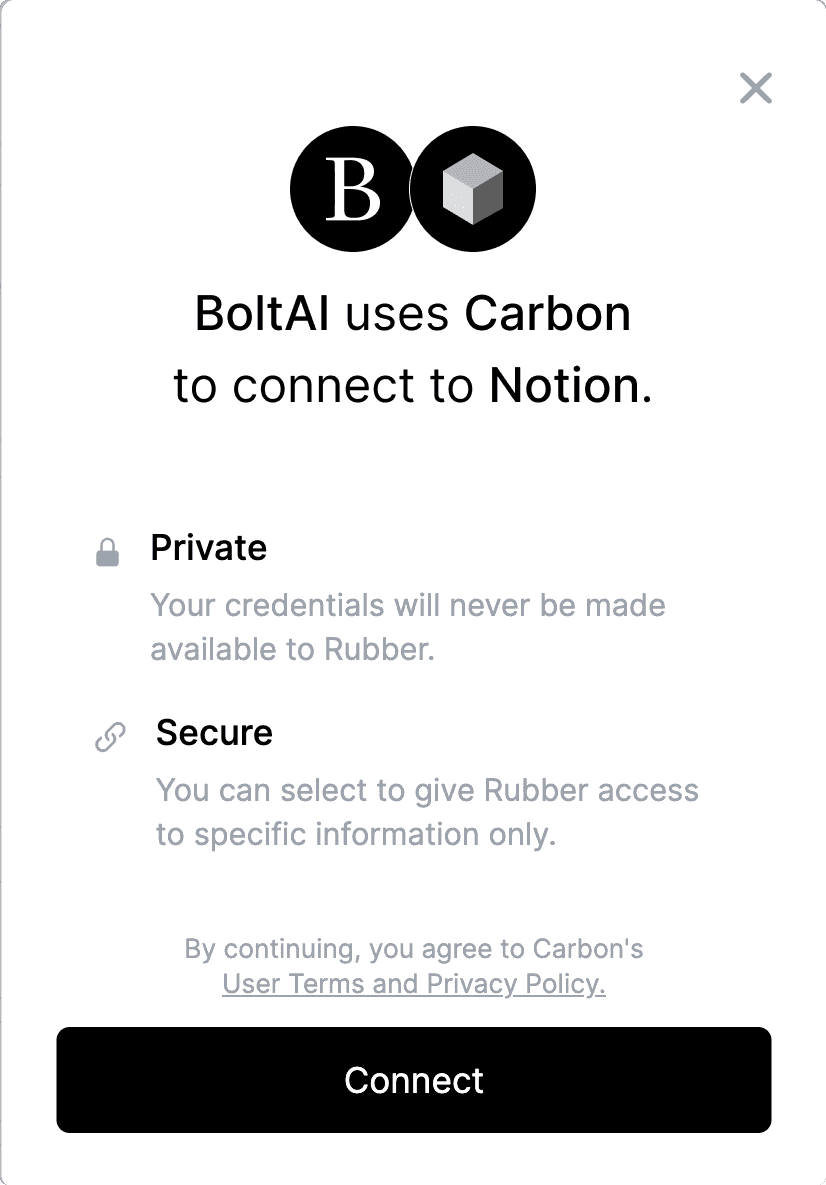The height and width of the screenshot is (1185, 826).
Task: Click the word "uses" in the headline
Action: point(397,314)
